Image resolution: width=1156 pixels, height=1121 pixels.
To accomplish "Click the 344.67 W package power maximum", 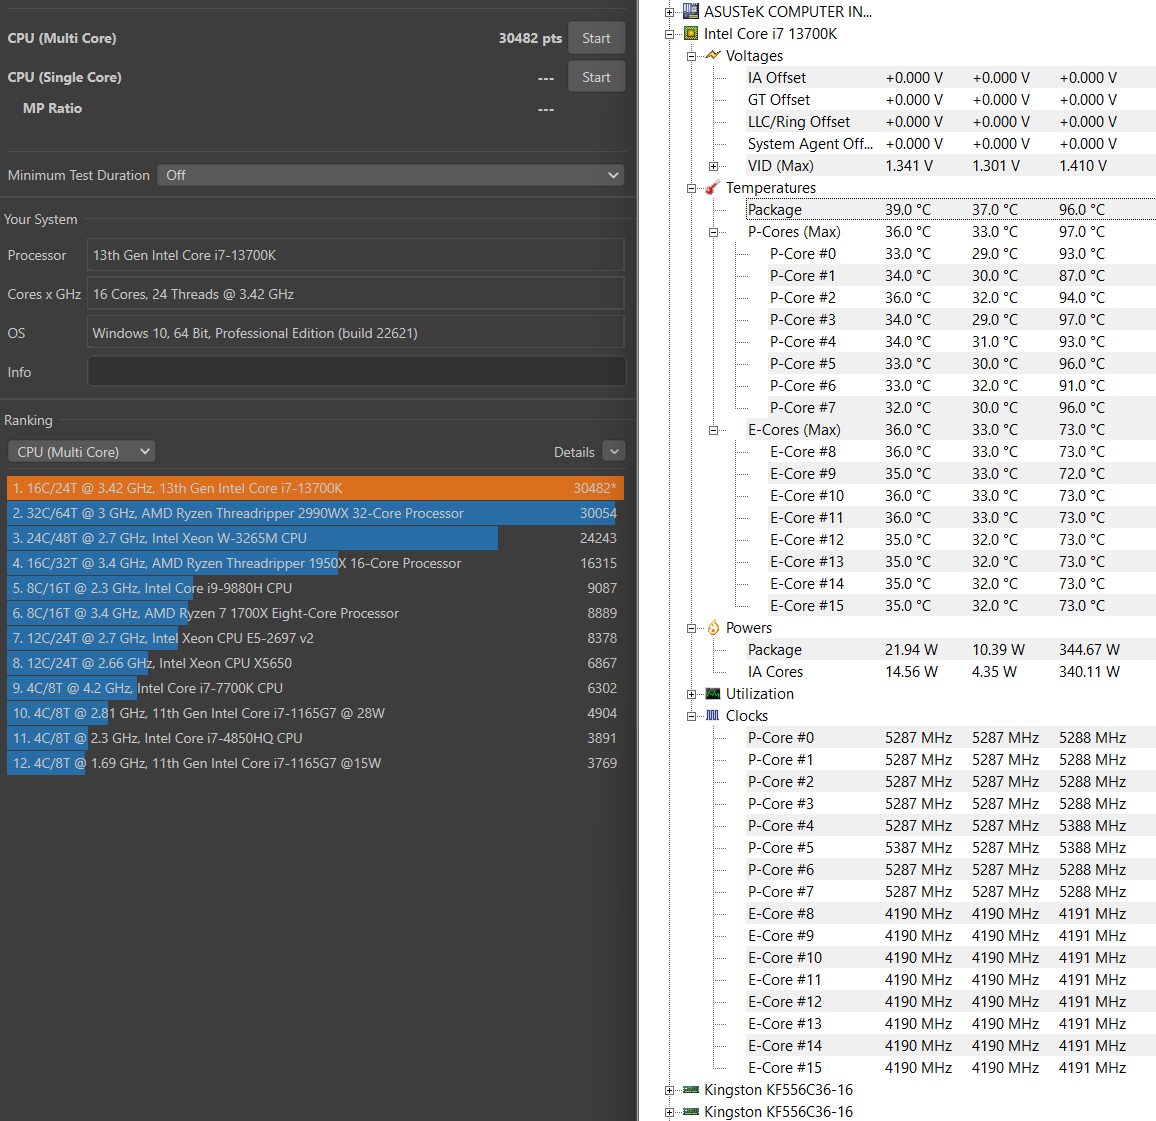I will (x=1089, y=650).
